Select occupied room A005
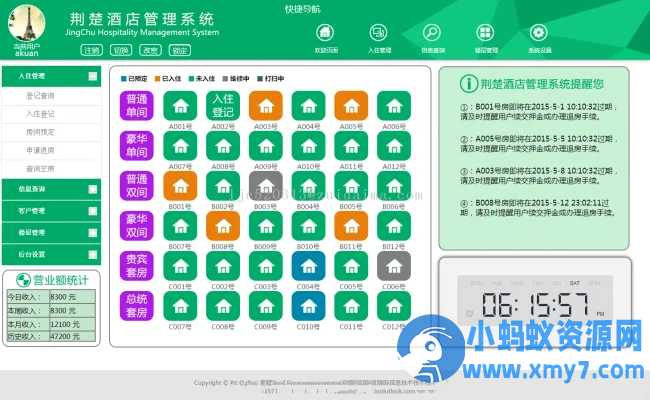Screen dimensions: 650x400 coord(351,106)
